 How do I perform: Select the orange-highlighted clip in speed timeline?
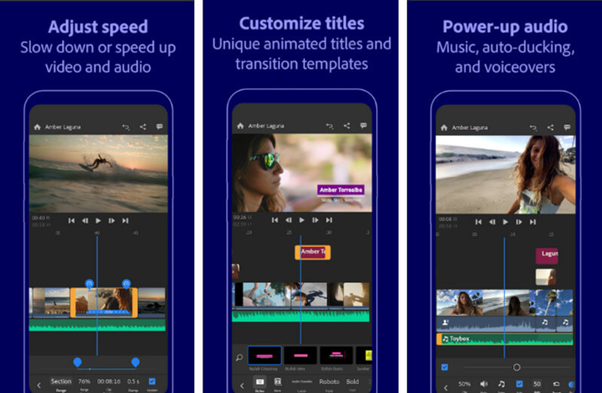(104, 302)
